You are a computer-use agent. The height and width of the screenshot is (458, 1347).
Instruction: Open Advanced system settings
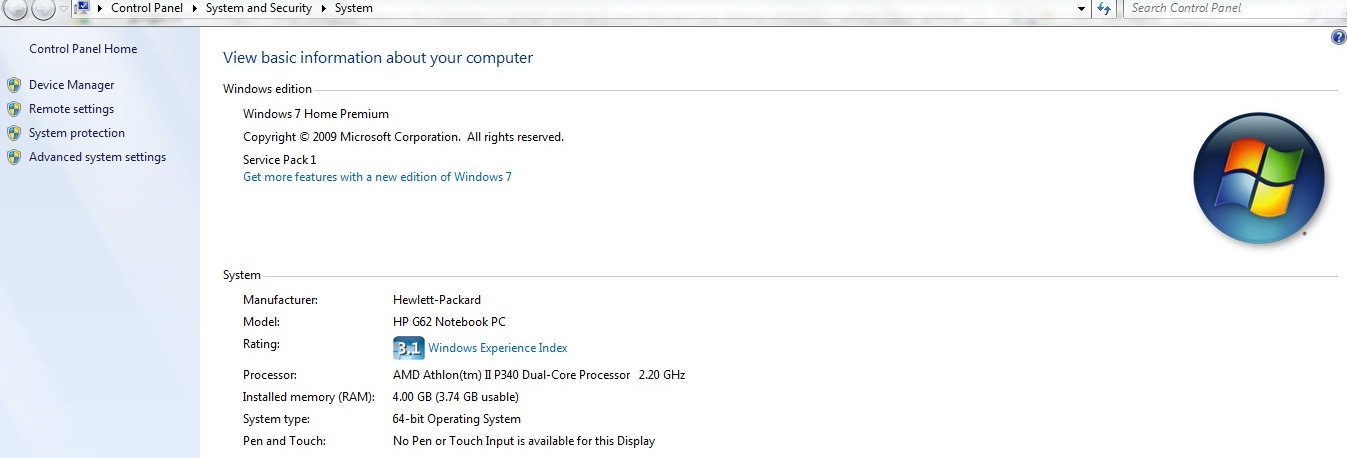click(97, 157)
